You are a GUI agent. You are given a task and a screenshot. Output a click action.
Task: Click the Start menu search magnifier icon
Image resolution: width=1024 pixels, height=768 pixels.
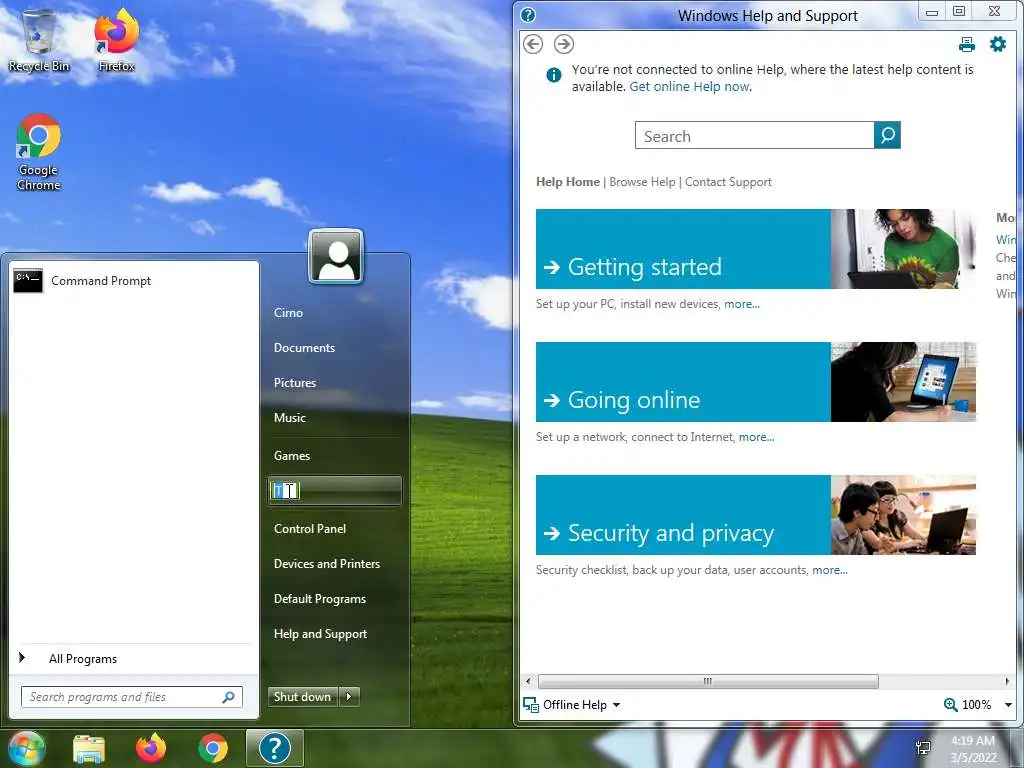pyautogui.click(x=229, y=697)
